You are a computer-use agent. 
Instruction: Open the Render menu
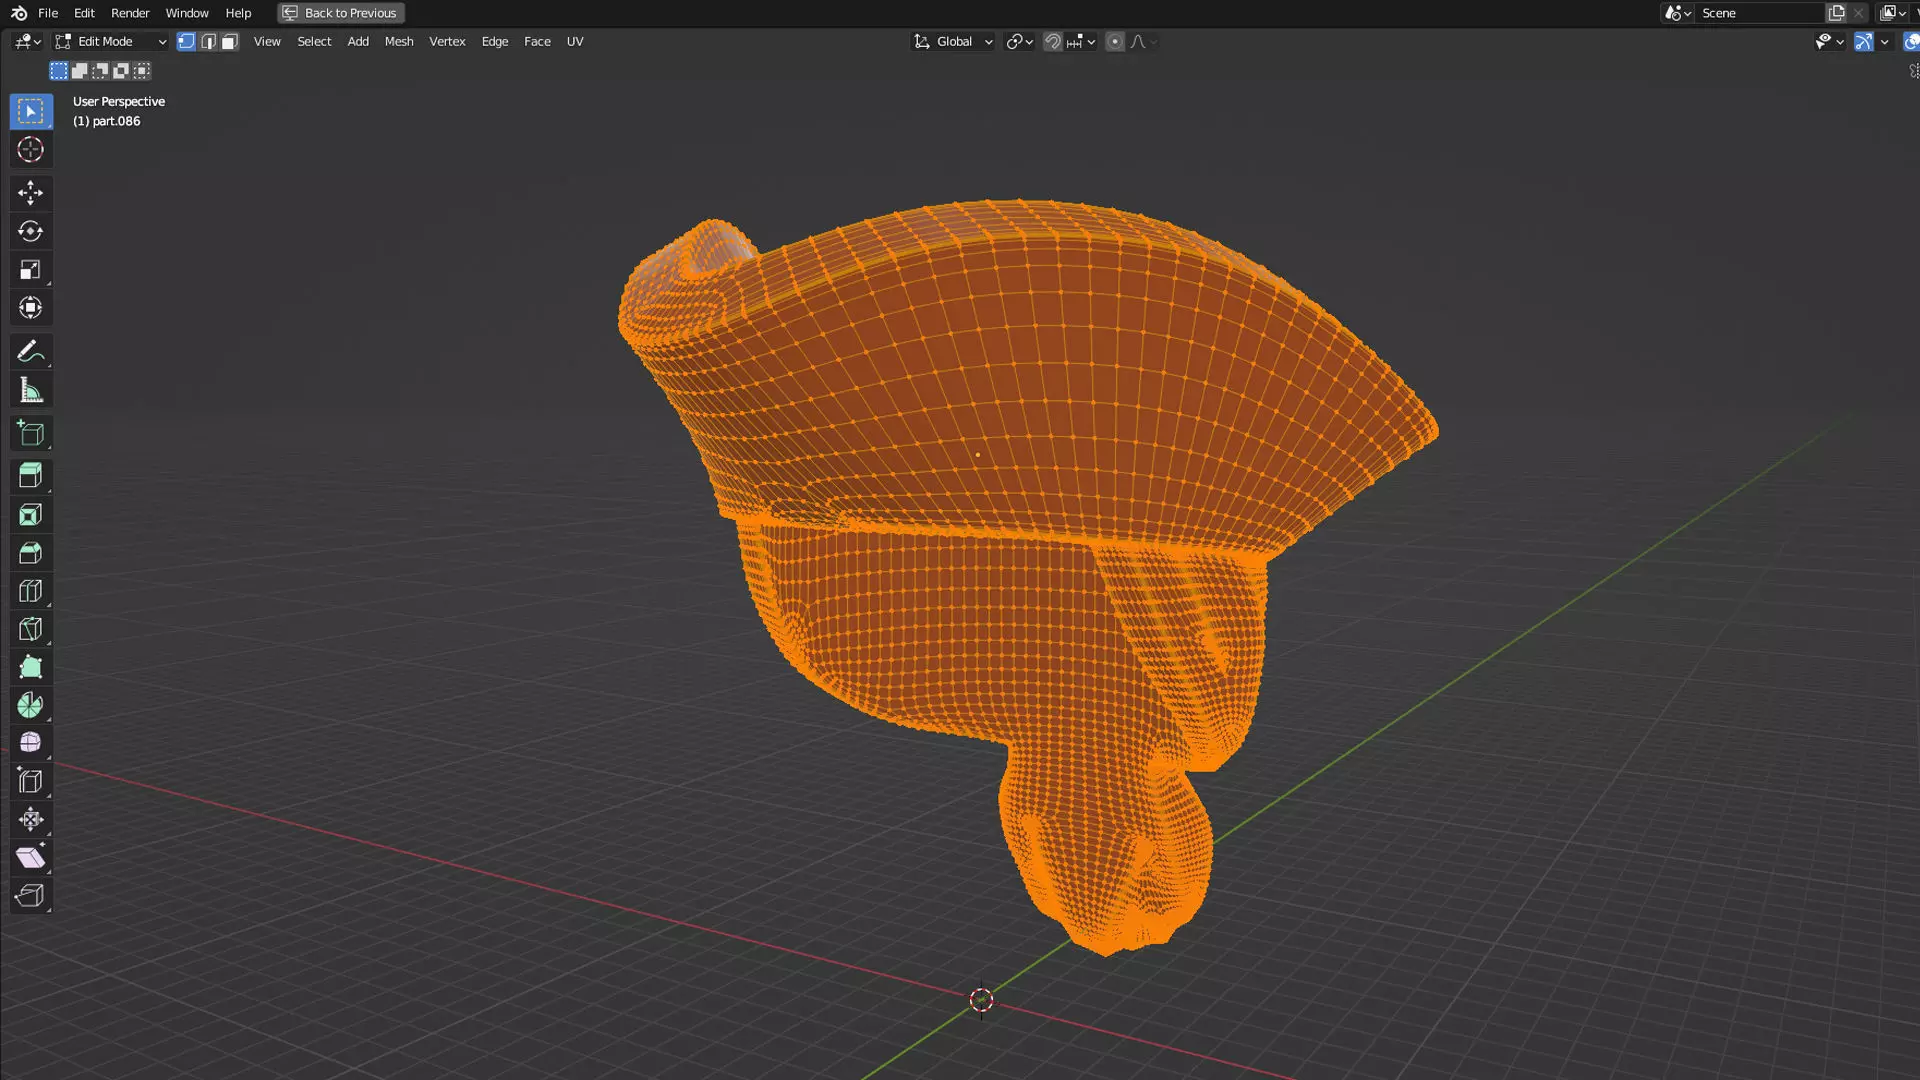pyautogui.click(x=130, y=13)
